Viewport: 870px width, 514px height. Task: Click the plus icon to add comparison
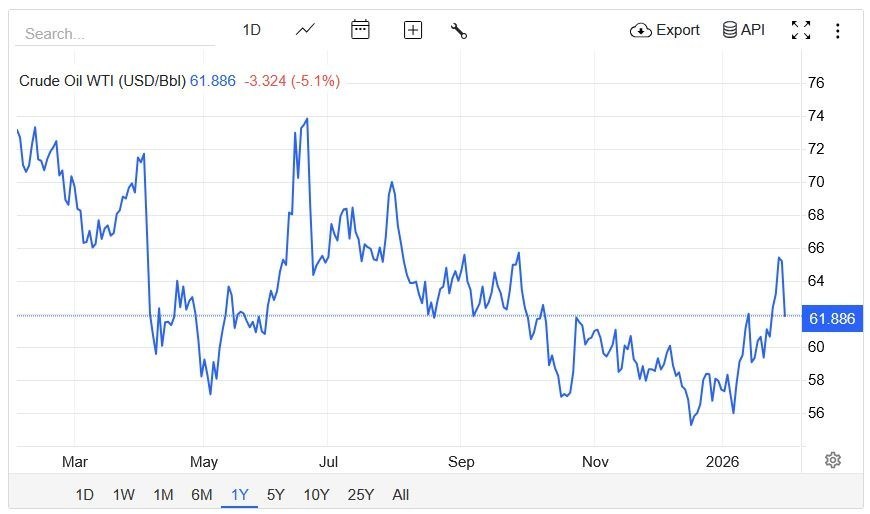coord(413,30)
